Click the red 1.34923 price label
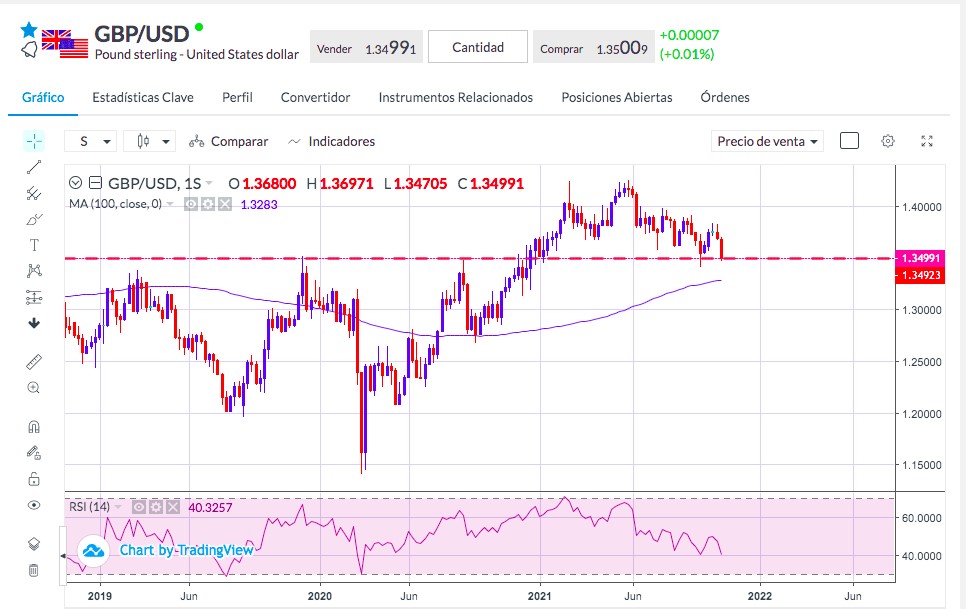This screenshot has height=609, width=966. [920, 275]
